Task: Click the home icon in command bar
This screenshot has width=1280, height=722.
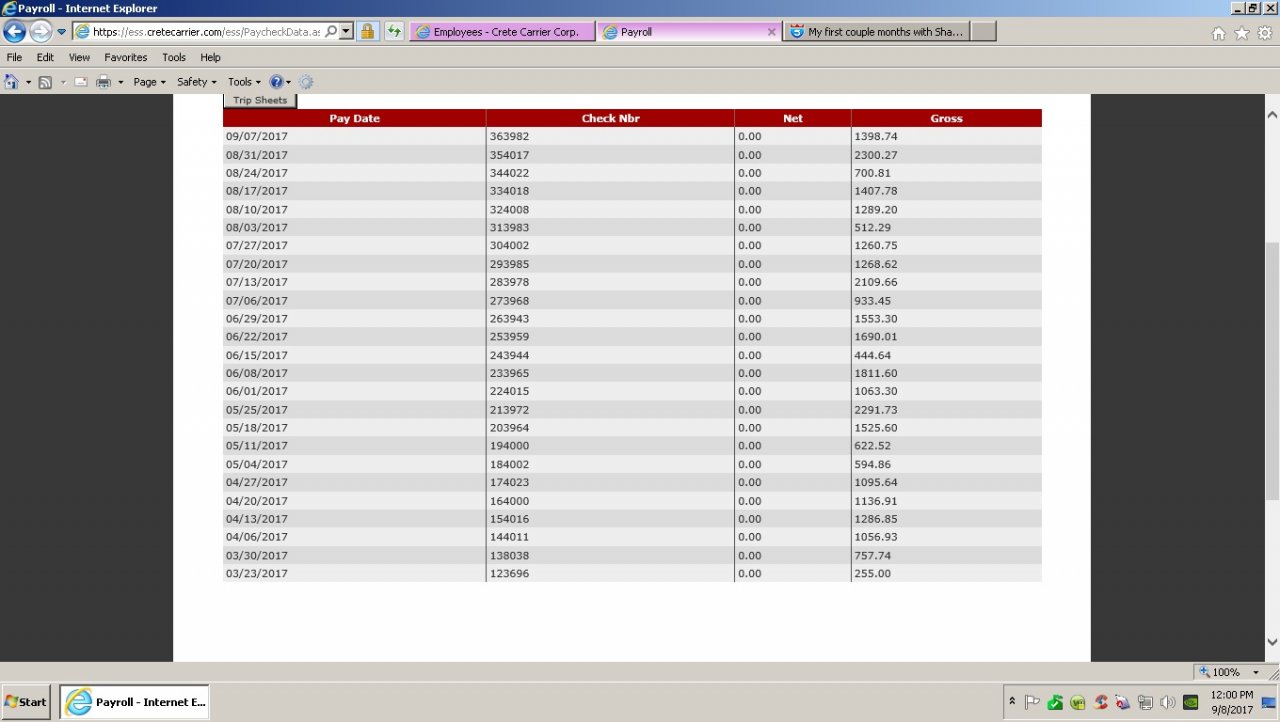Action: point(11,82)
